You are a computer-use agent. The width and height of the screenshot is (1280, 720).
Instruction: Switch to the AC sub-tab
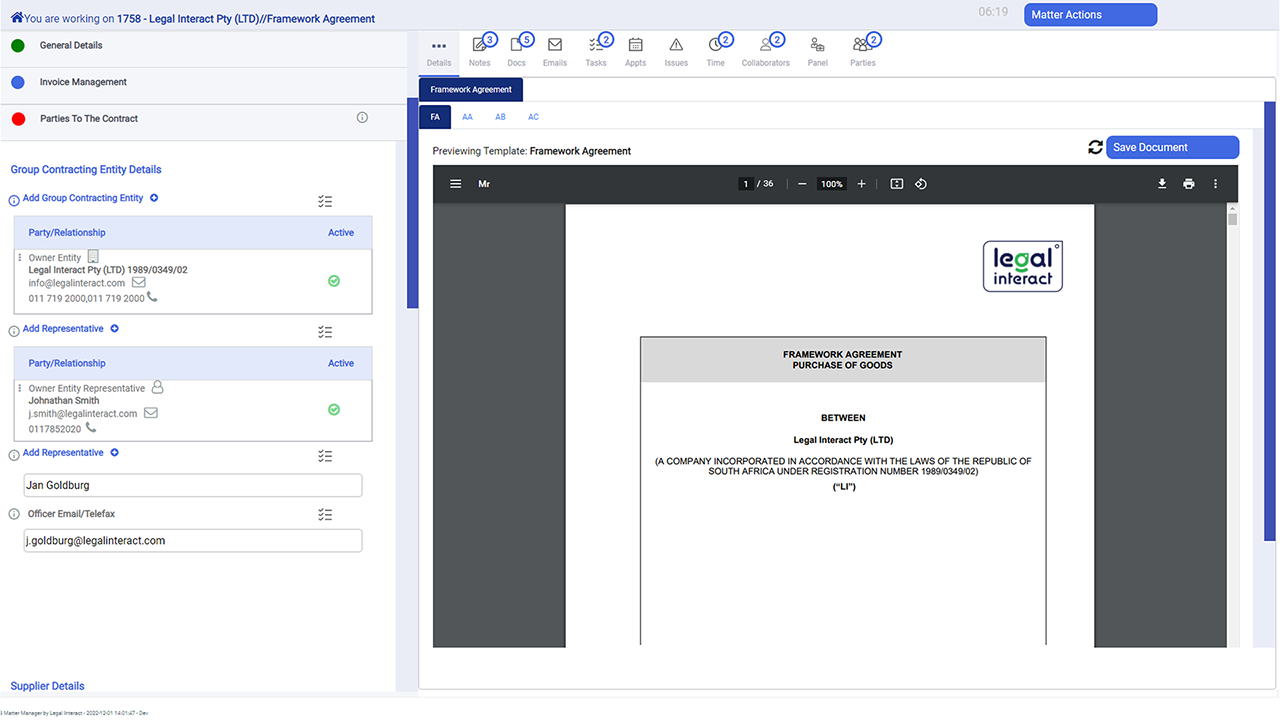point(533,117)
